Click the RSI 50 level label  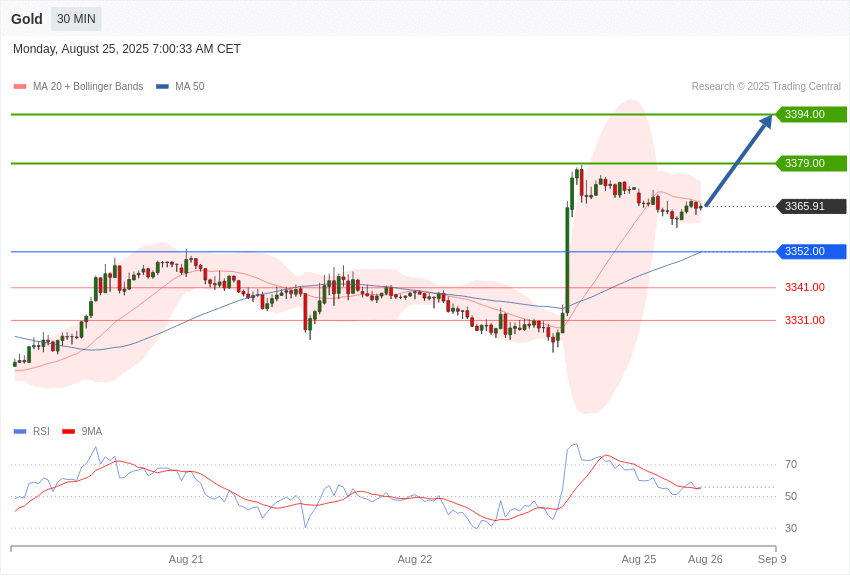click(791, 496)
